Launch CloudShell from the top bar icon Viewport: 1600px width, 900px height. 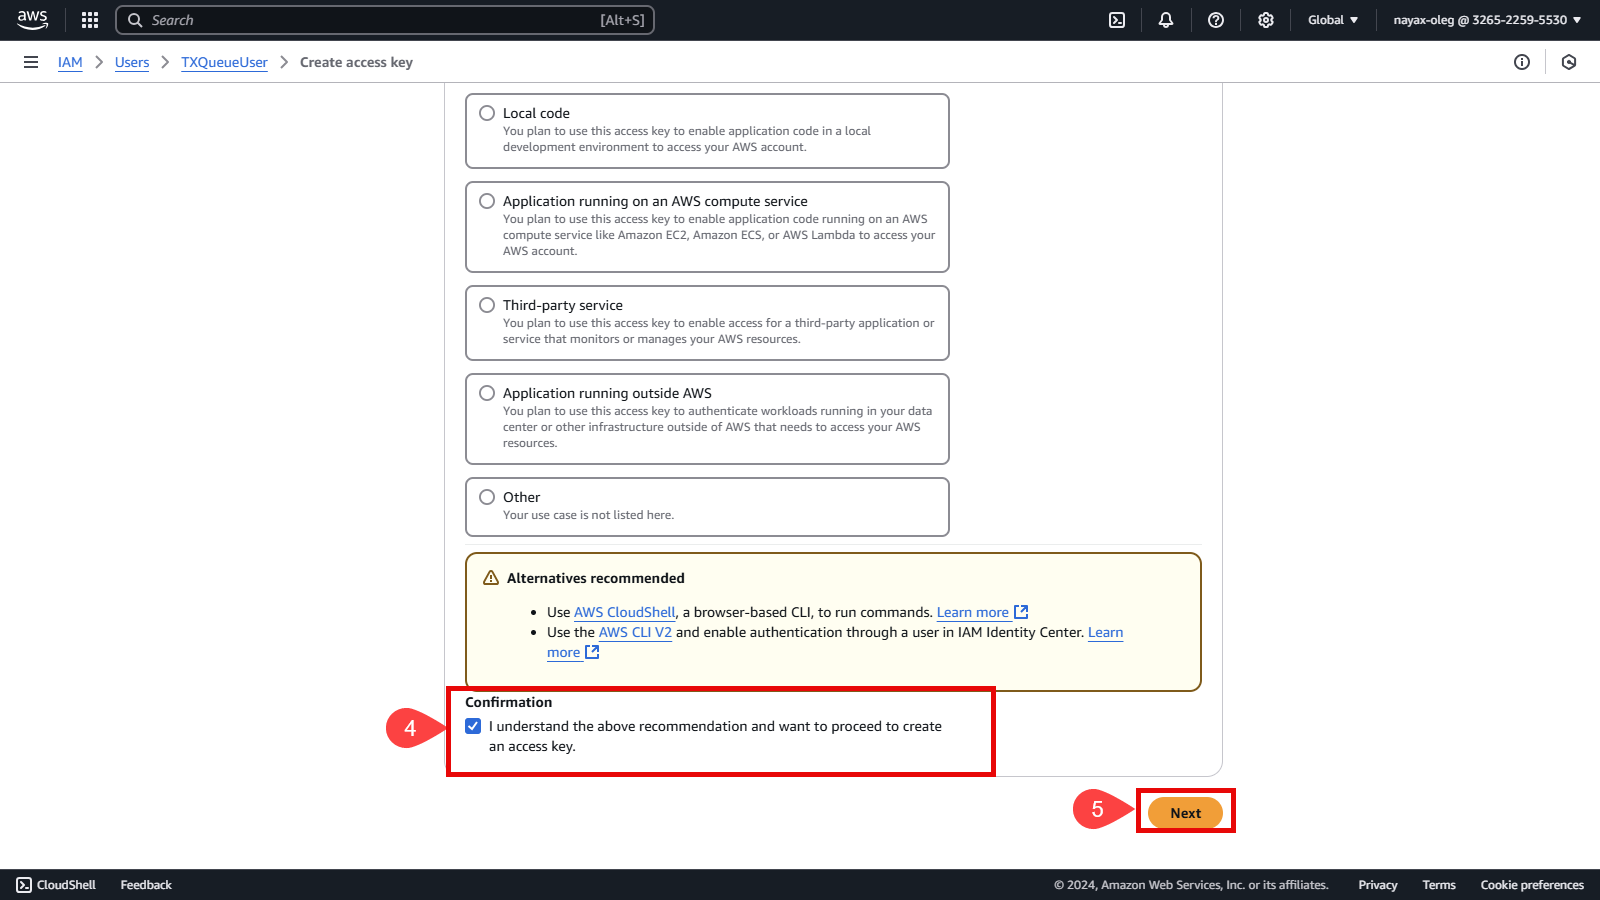[x=1117, y=20]
